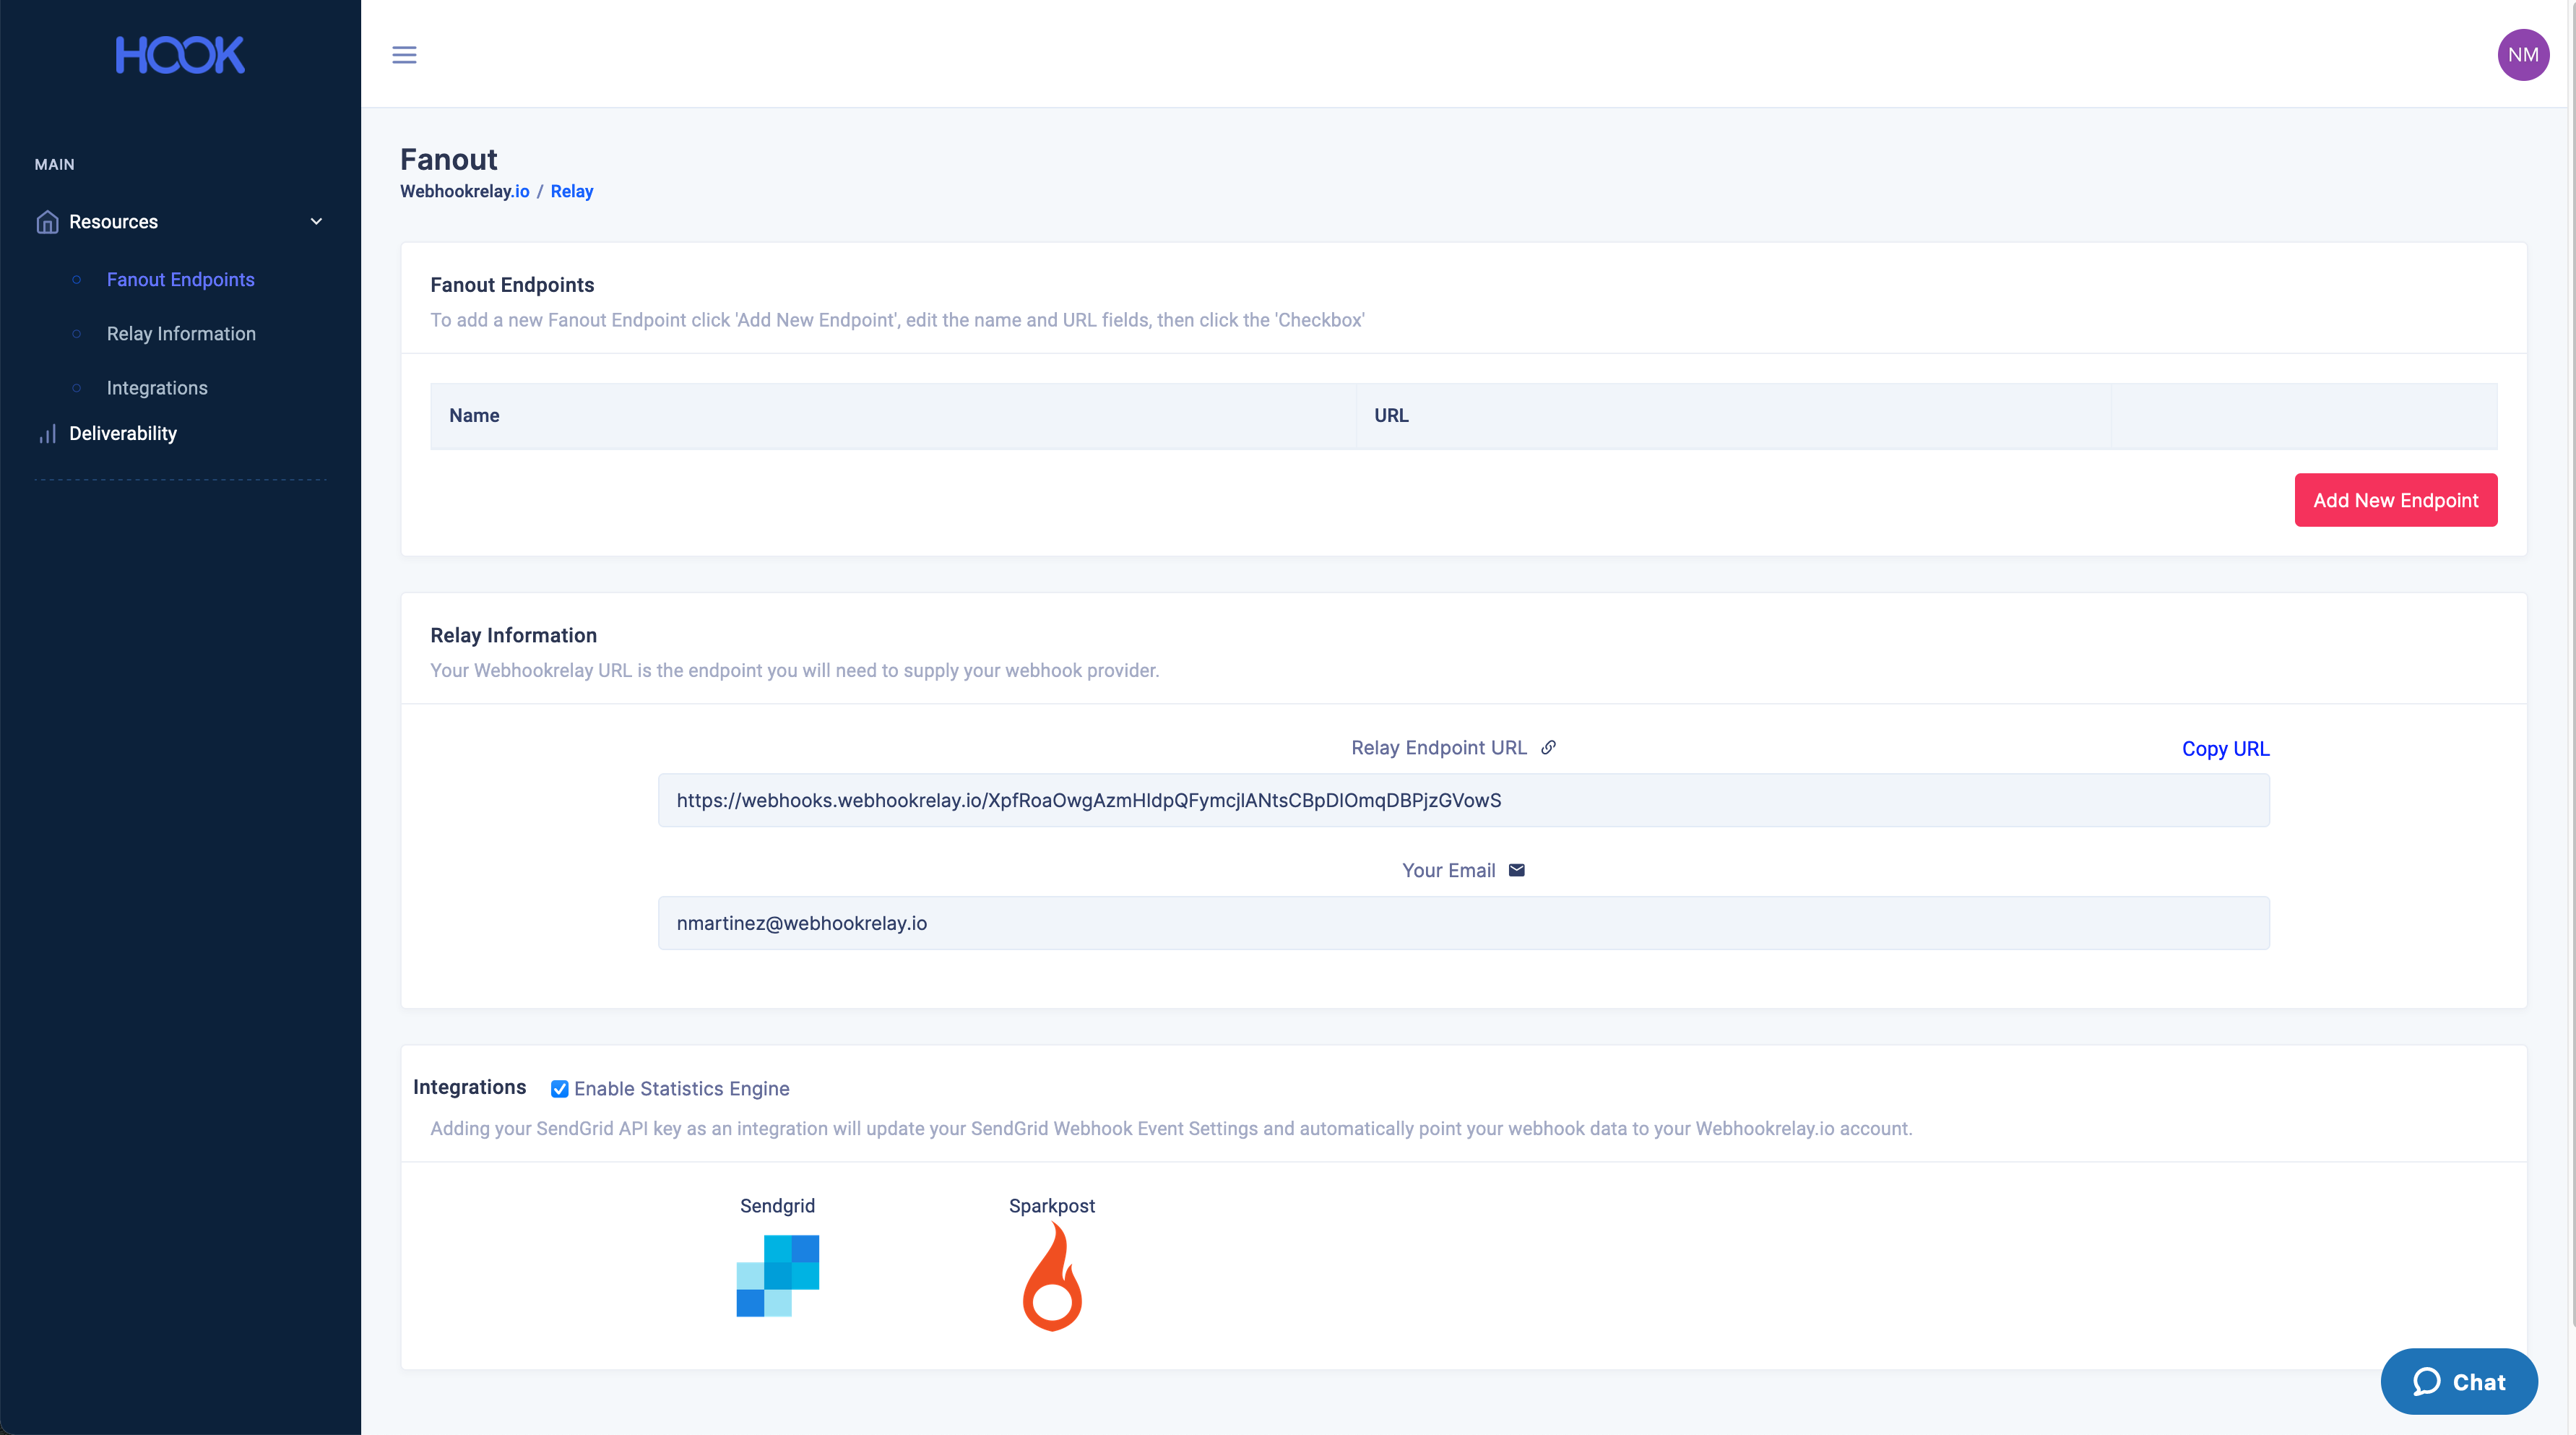
Task: Open Relay Information from the sidebar
Action: tap(181, 334)
